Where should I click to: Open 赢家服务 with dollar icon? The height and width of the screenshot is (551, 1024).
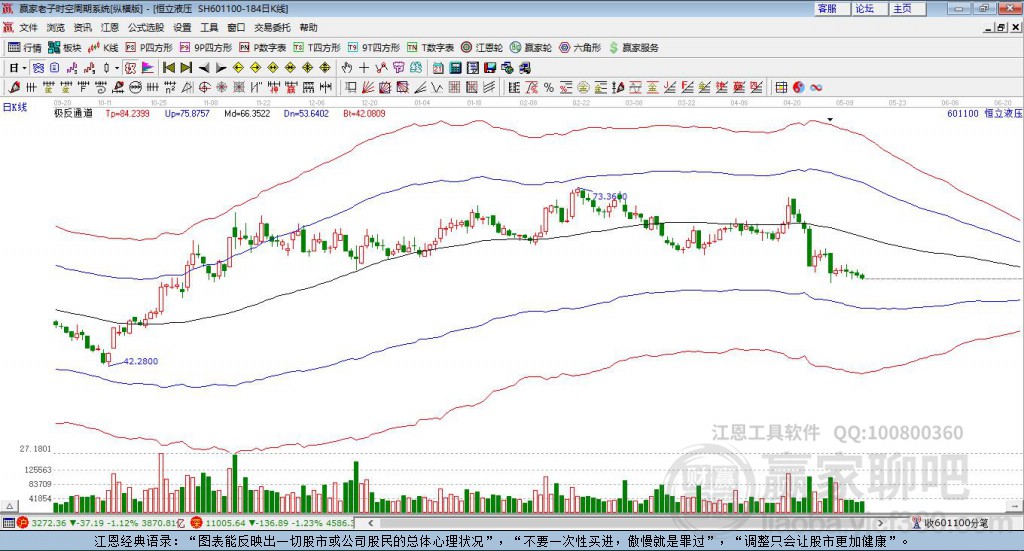click(633, 48)
